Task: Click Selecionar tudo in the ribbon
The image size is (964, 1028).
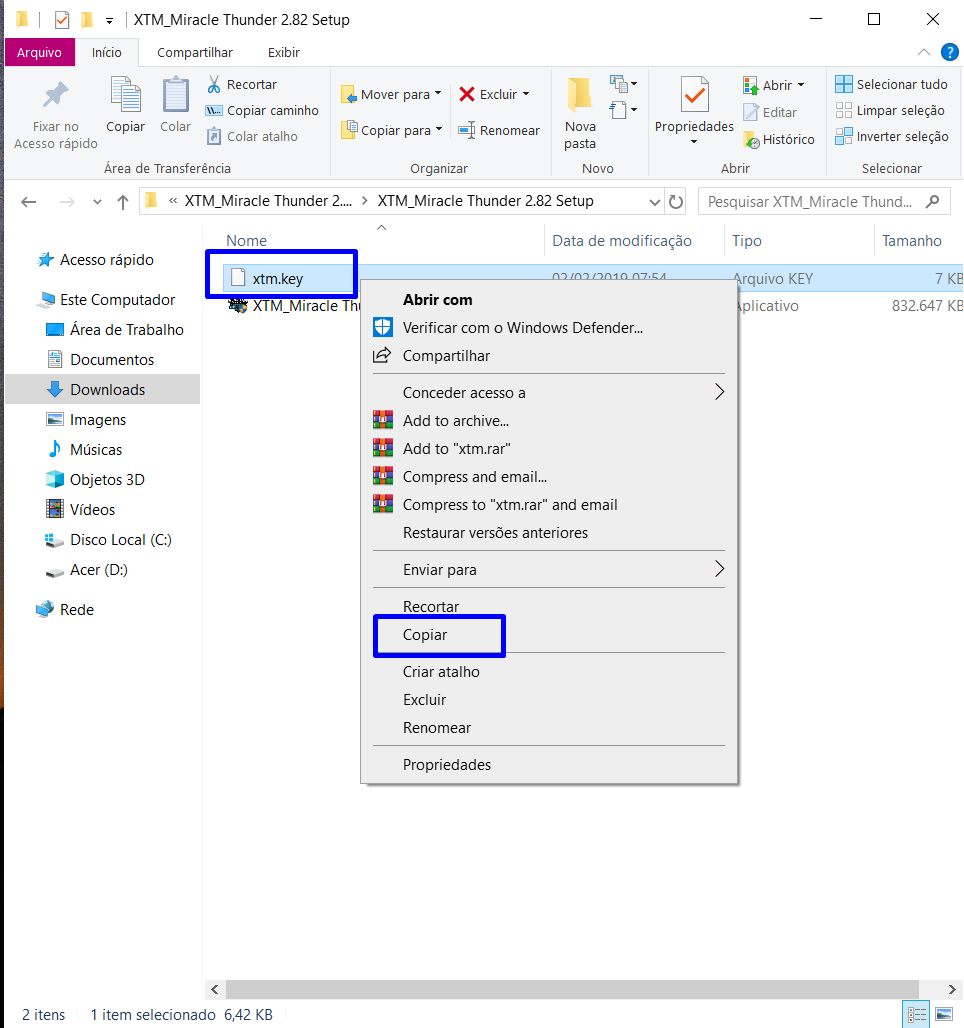Action: pos(891,85)
